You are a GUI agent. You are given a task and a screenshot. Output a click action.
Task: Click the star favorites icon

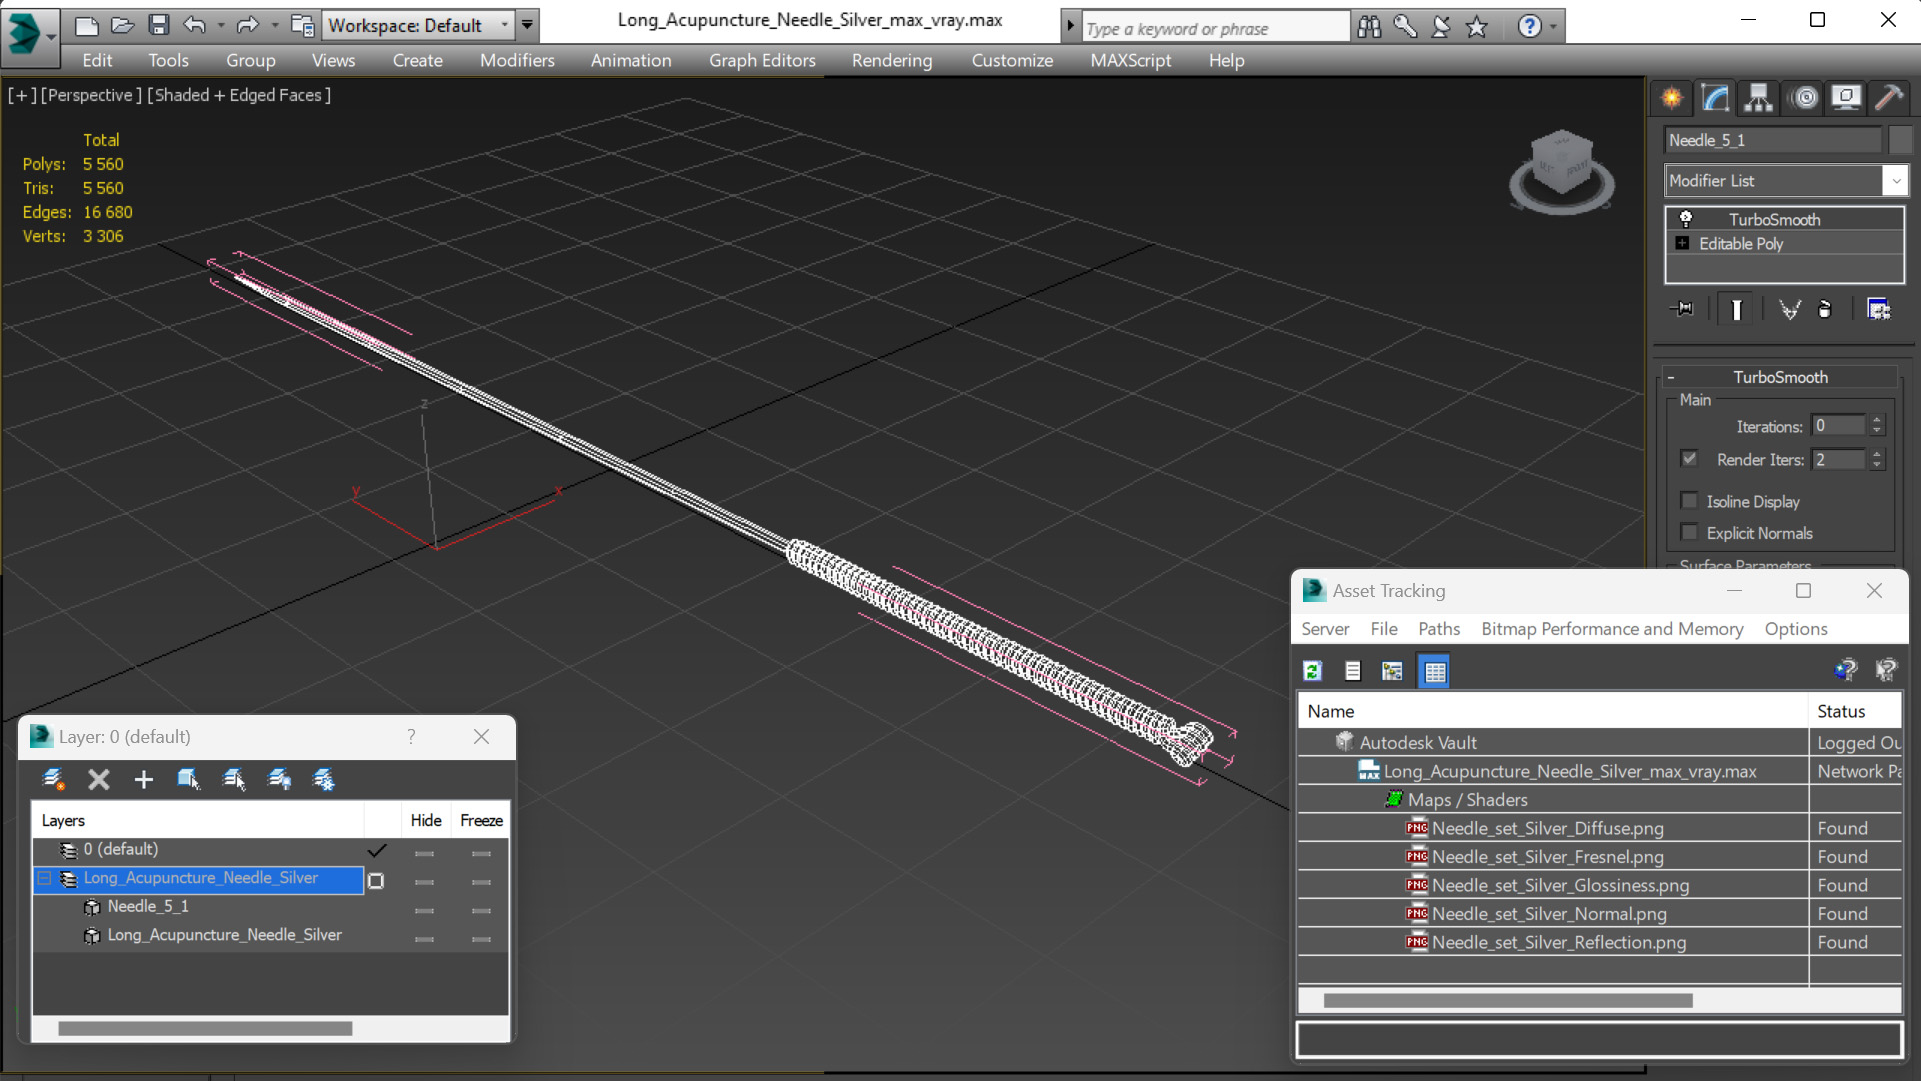pyautogui.click(x=1477, y=27)
